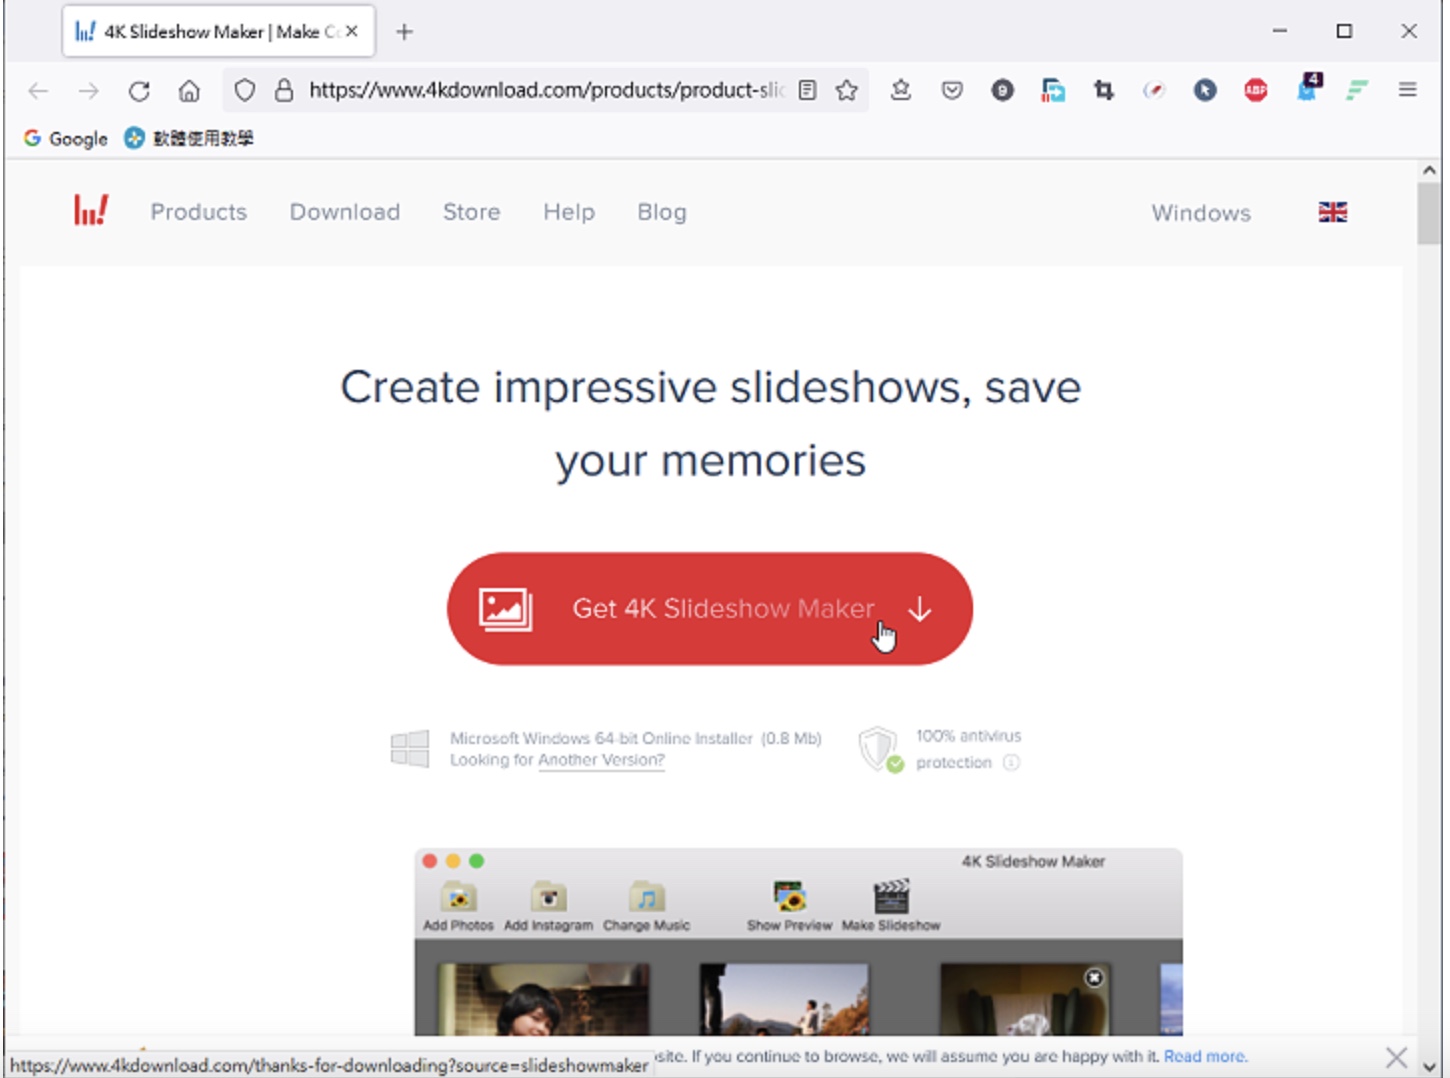The height and width of the screenshot is (1078, 1450).
Task: Close the 4K Slideshow Maker tab
Action: click(x=352, y=32)
